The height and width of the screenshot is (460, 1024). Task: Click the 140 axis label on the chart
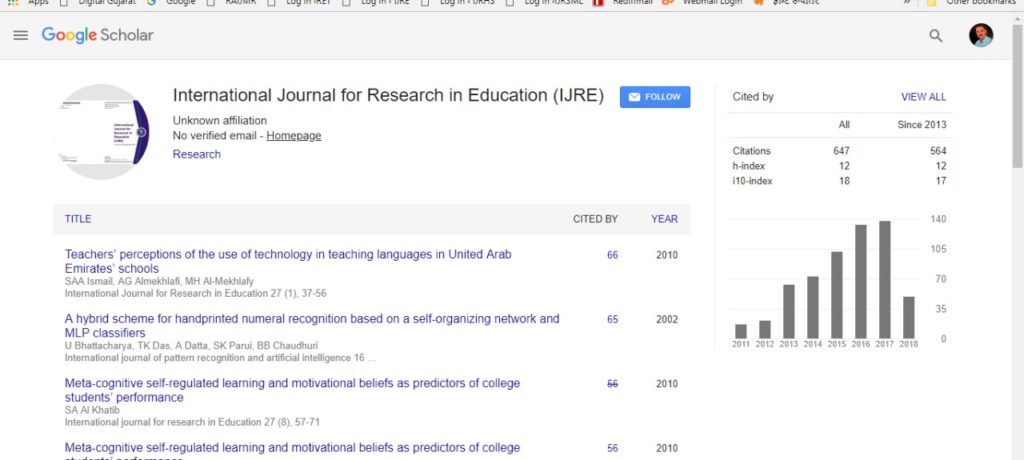tap(938, 219)
